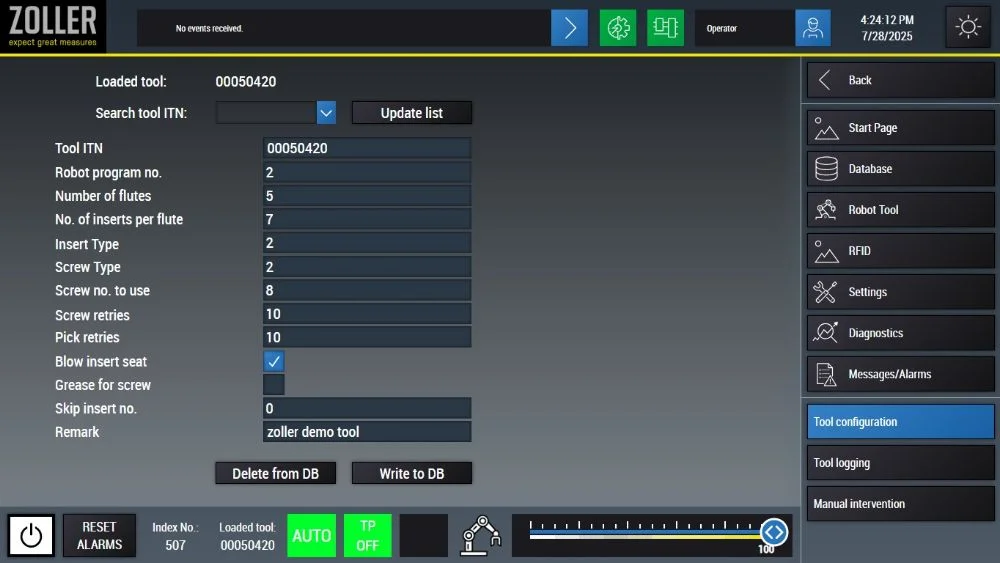Open the Manual intervention tab
Screen dimensions: 1000x563
point(900,504)
